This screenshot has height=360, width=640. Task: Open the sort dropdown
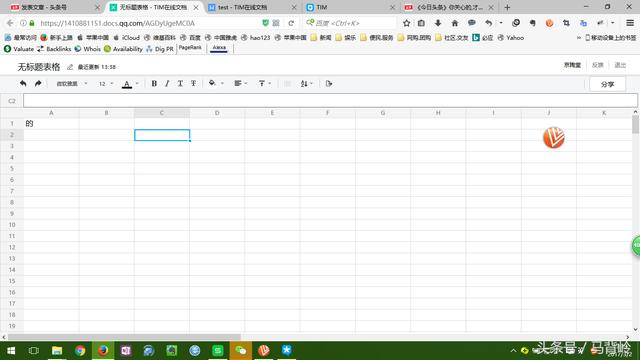pyautogui.click(x=307, y=84)
